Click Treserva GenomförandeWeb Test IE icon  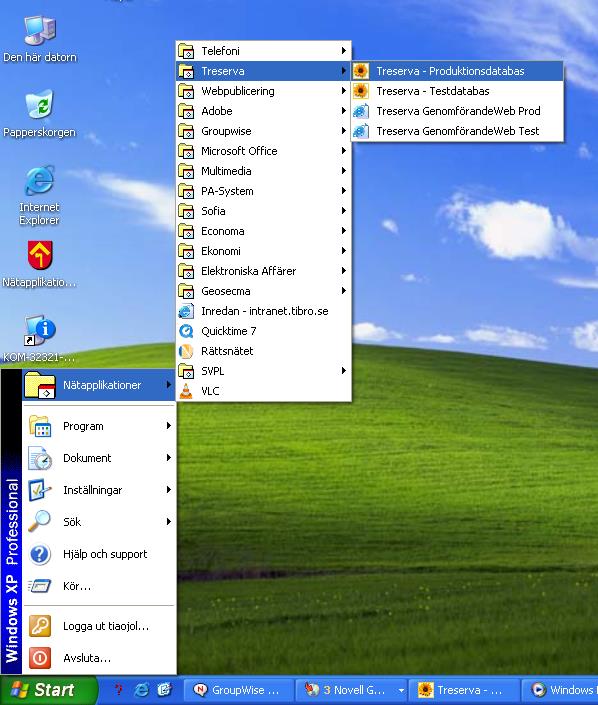click(361, 131)
